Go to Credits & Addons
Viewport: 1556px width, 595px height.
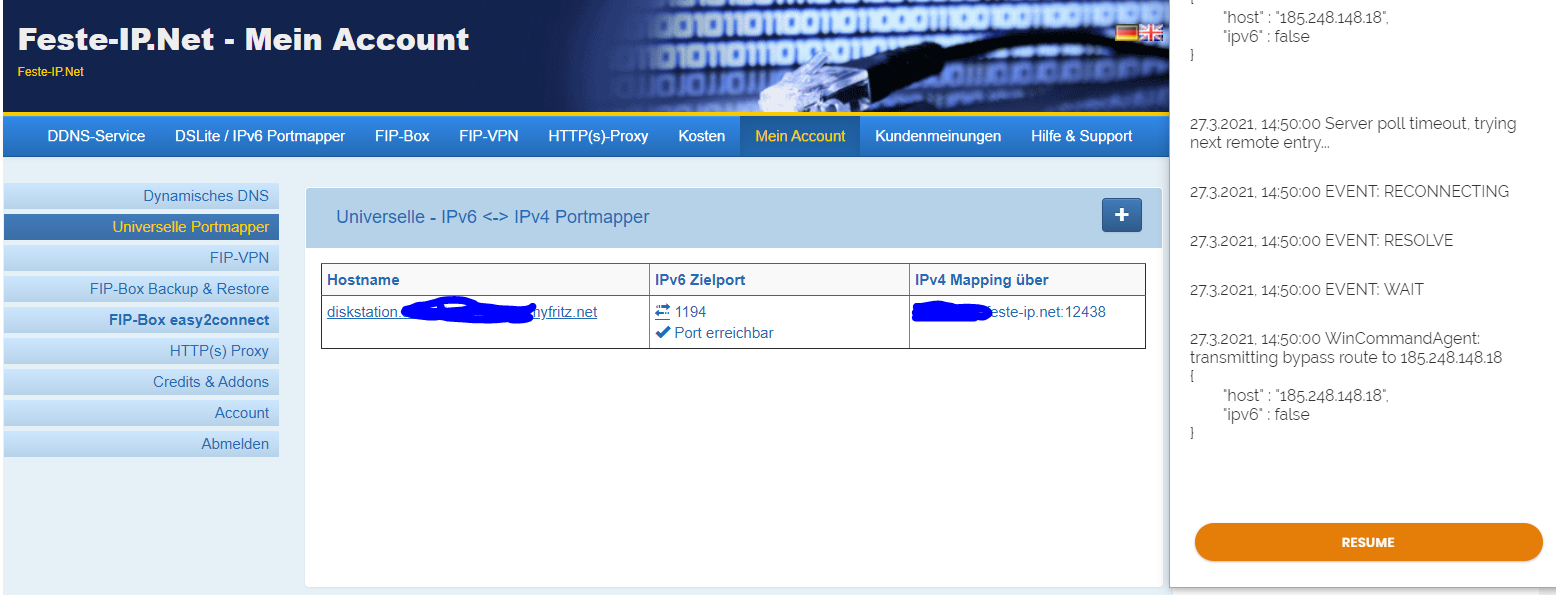click(210, 382)
